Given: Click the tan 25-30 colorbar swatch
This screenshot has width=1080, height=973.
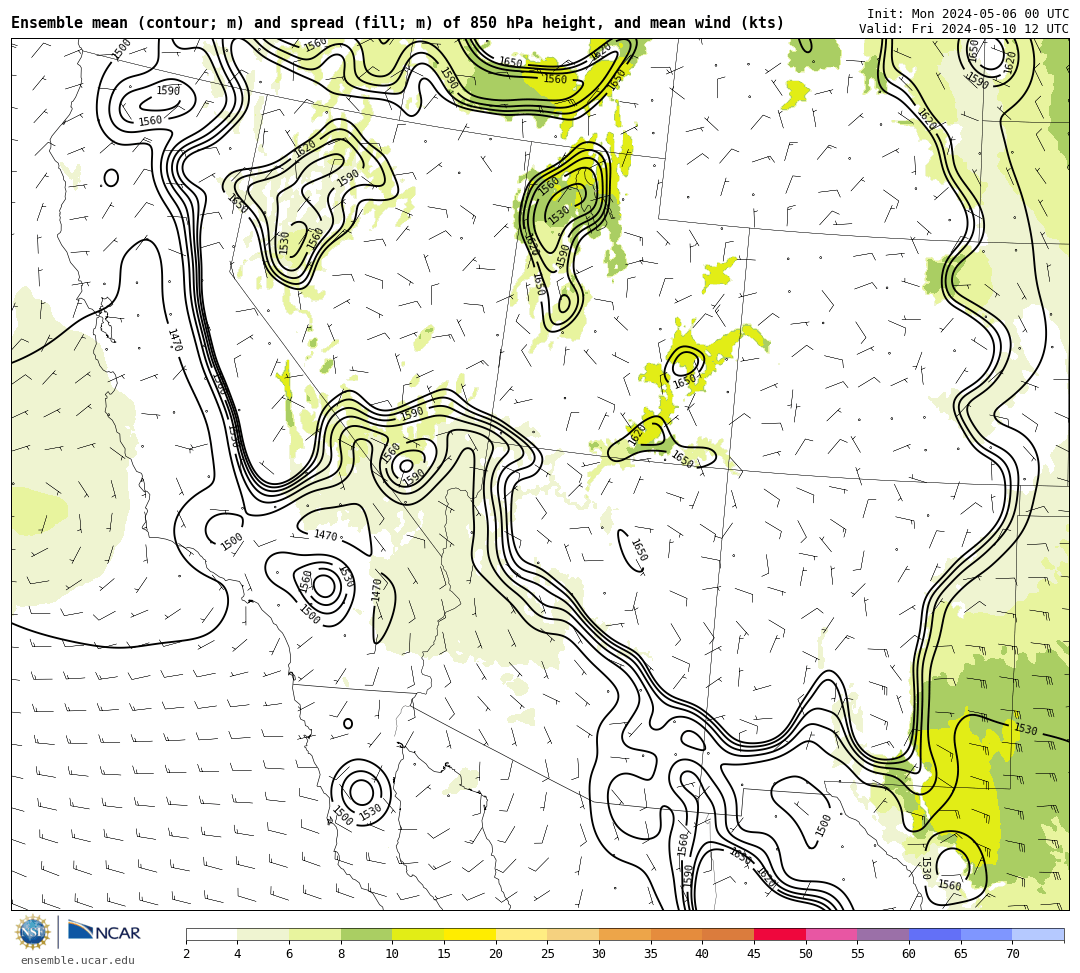Looking at the screenshot, I should [x=573, y=934].
